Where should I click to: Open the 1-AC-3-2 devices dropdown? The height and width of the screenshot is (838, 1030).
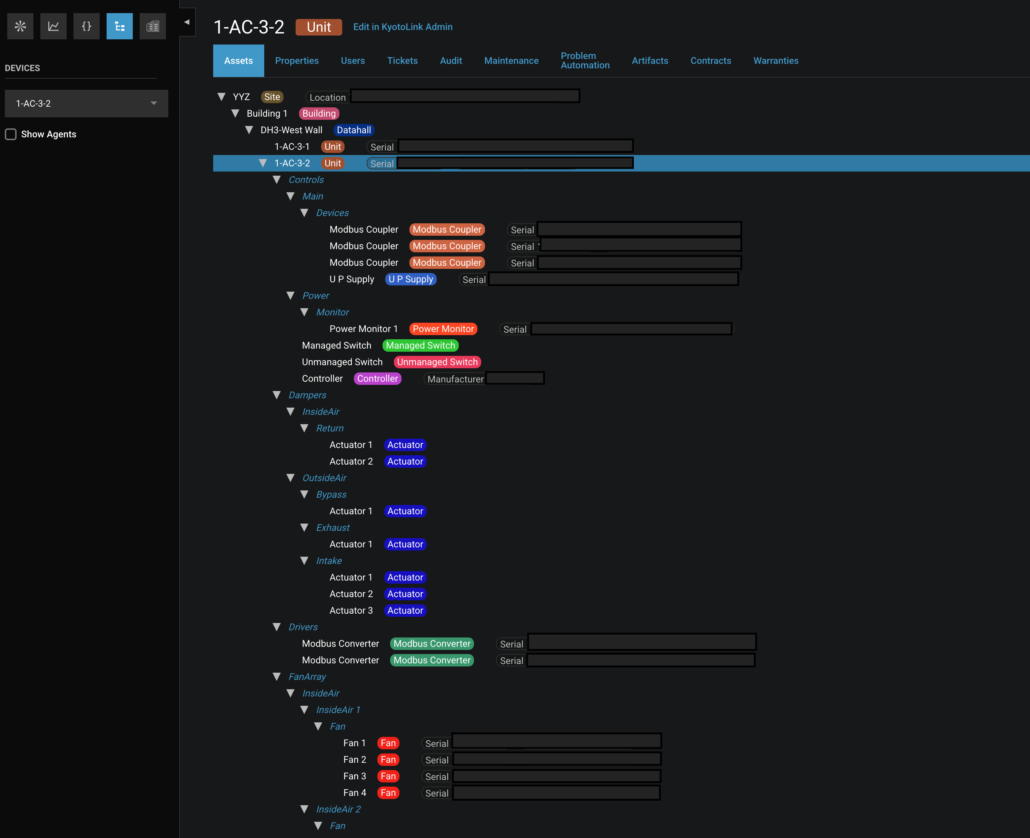[x=86, y=104]
